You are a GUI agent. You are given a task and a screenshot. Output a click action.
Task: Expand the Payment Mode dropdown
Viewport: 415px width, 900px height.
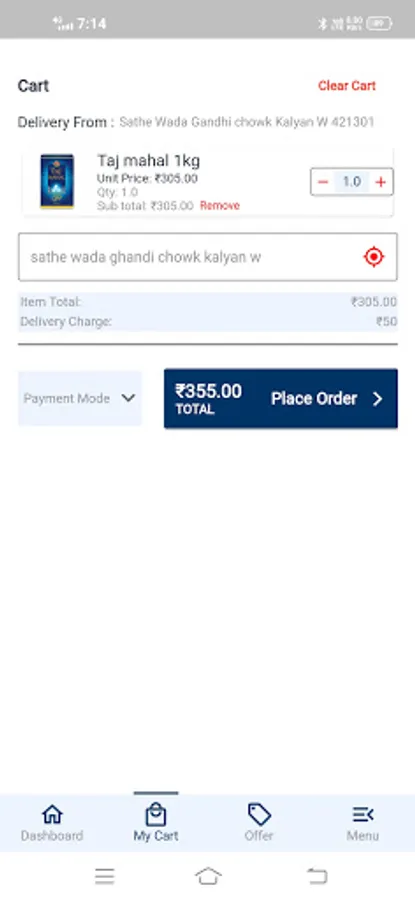click(80, 398)
